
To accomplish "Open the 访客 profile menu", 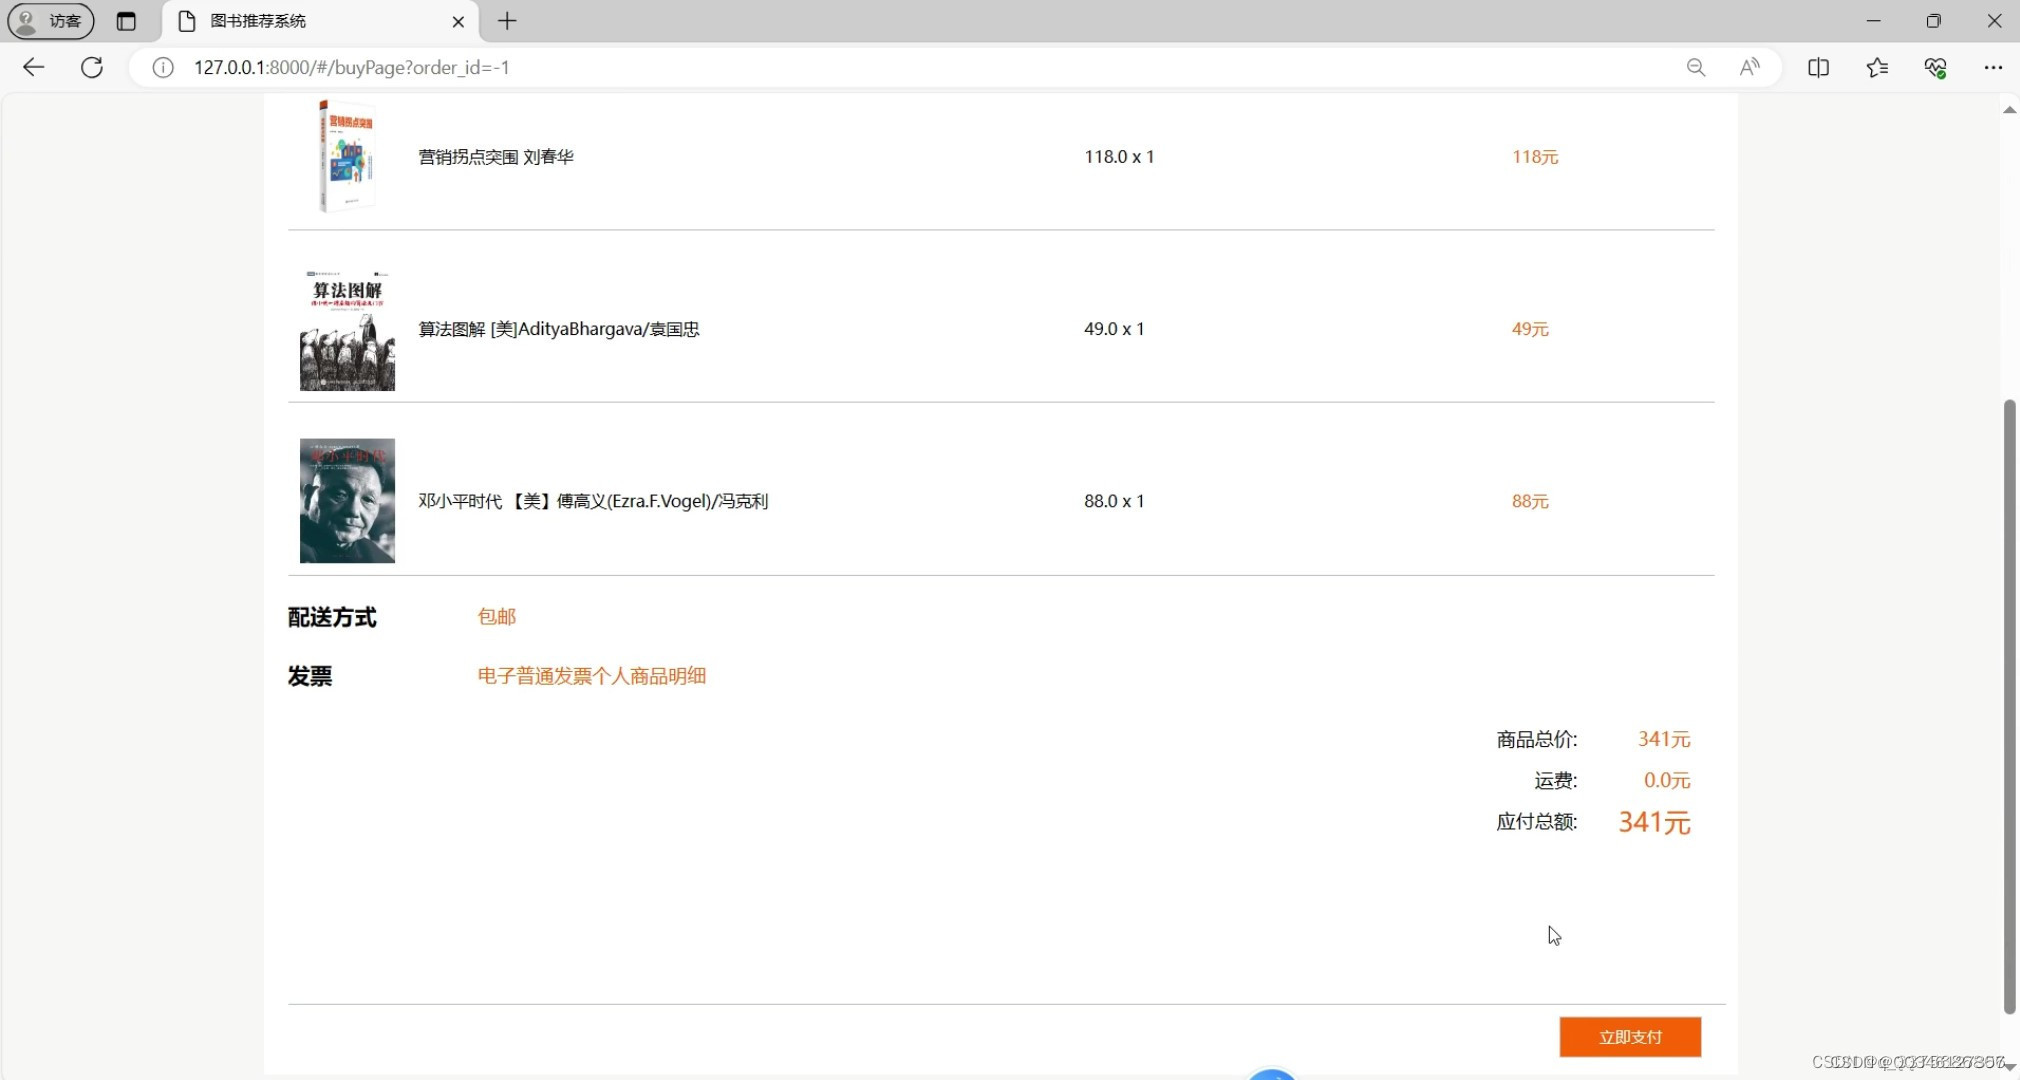I will click(x=49, y=20).
